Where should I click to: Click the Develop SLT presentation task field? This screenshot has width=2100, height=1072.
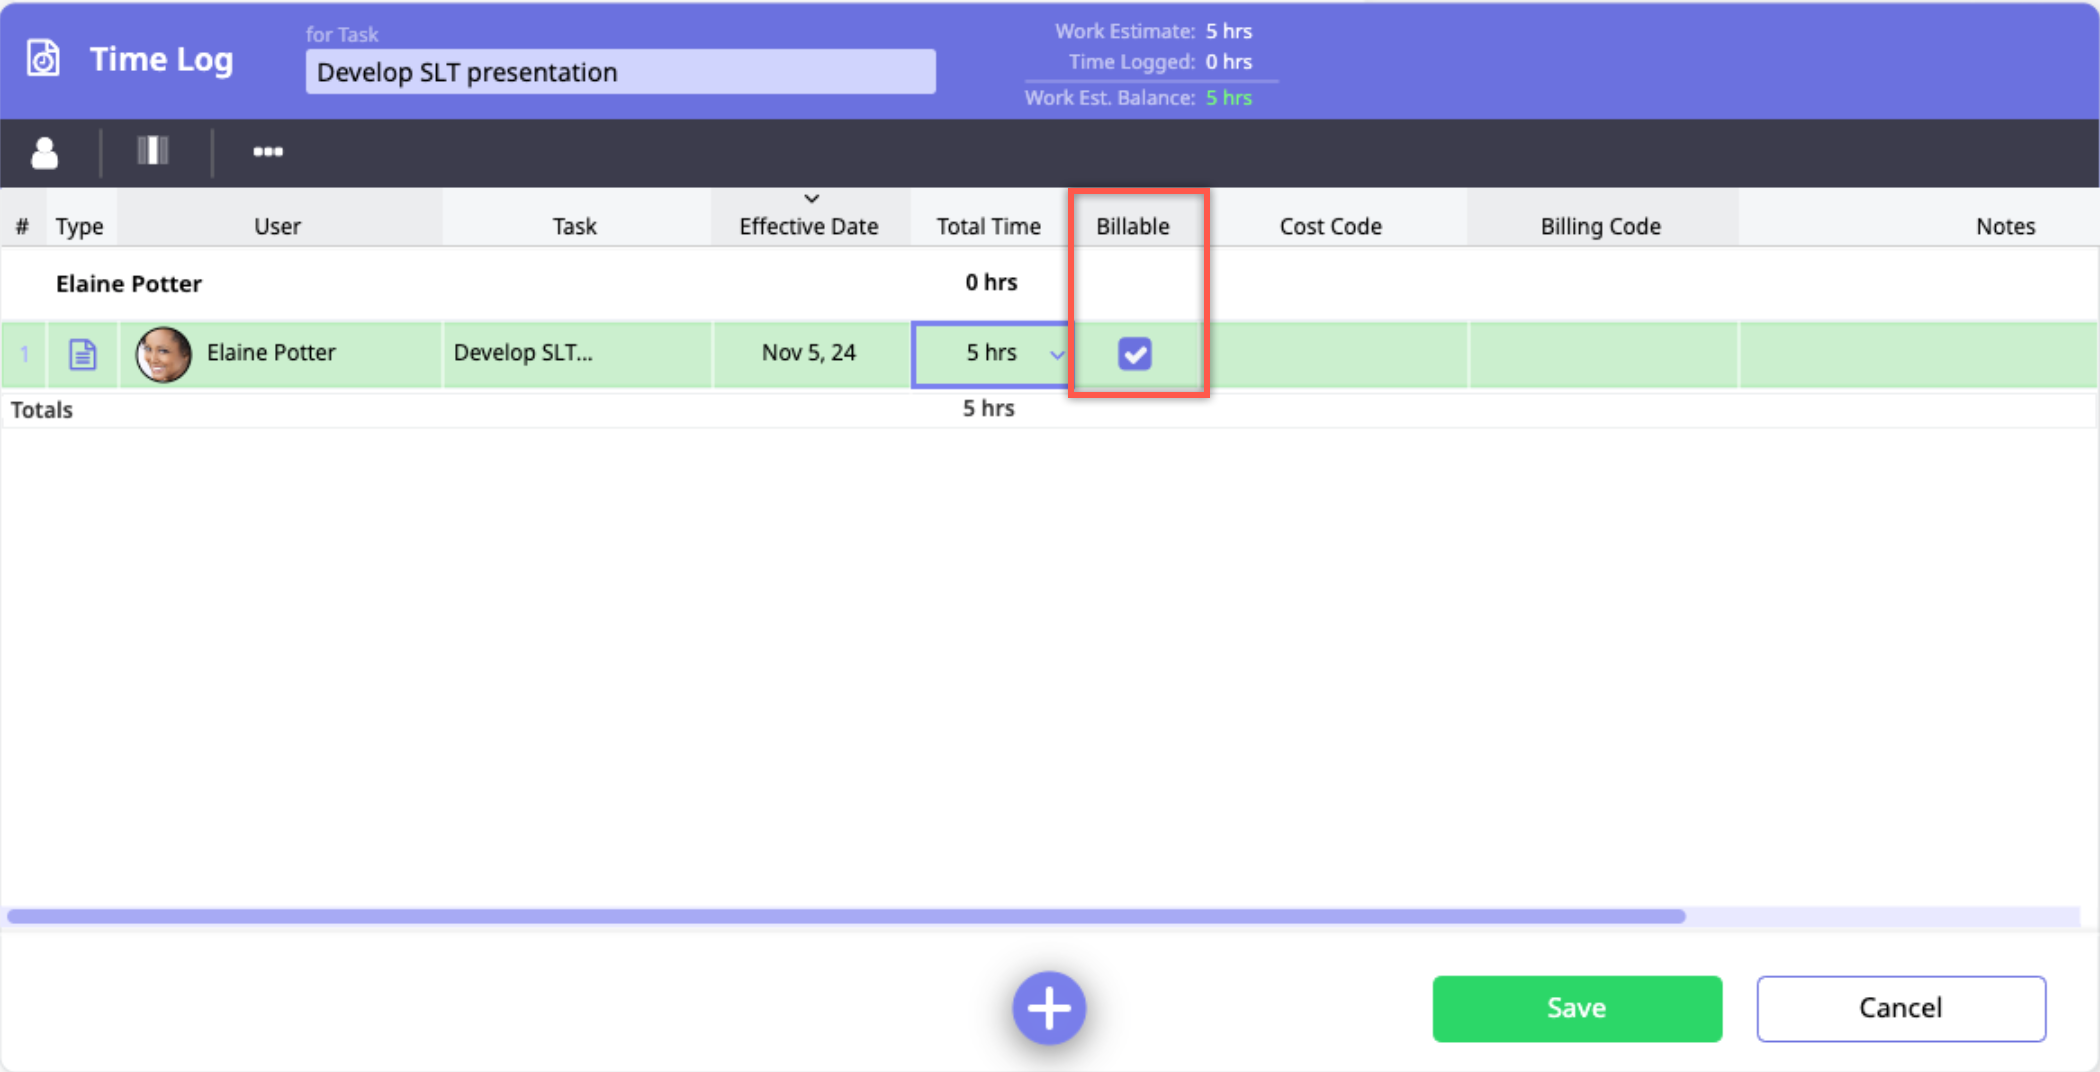click(x=620, y=72)
